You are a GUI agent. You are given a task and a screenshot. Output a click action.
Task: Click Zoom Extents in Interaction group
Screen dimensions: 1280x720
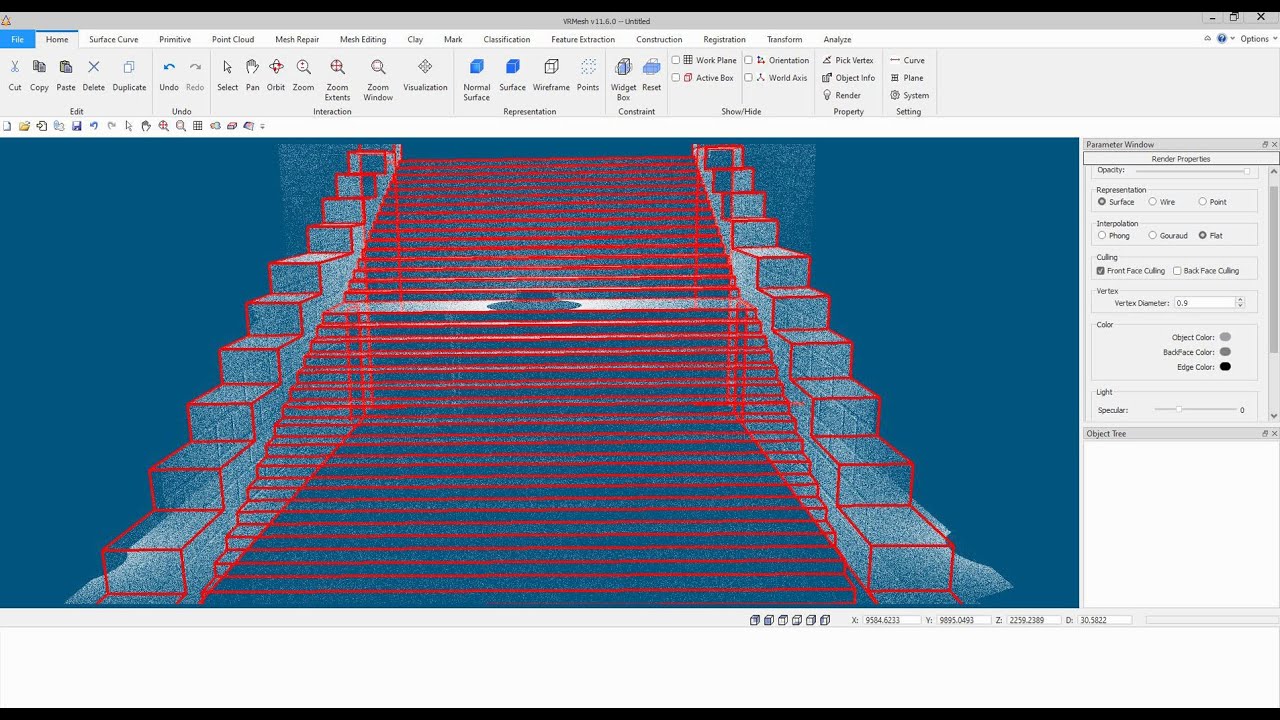pyautogui.click(x=338, y=67)
